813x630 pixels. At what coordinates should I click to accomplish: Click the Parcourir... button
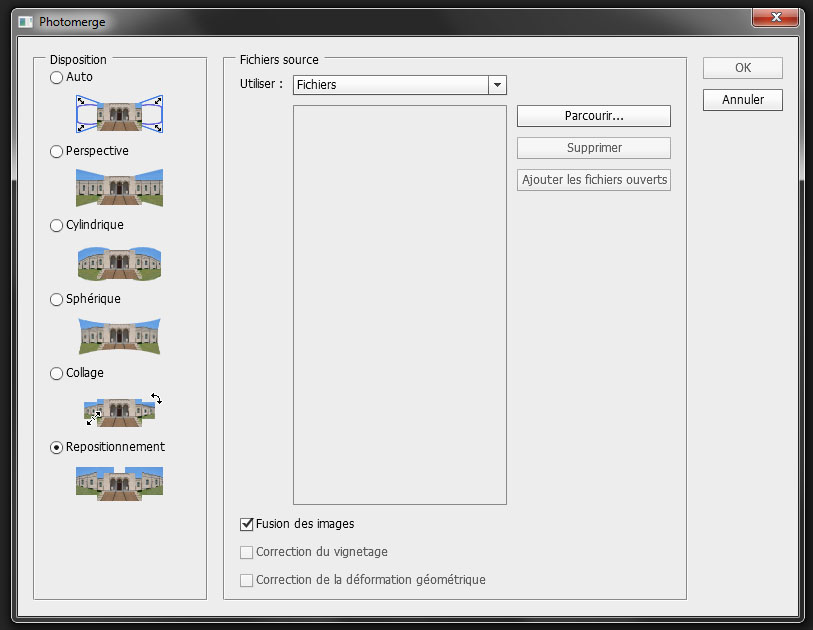tap(594, 116)
